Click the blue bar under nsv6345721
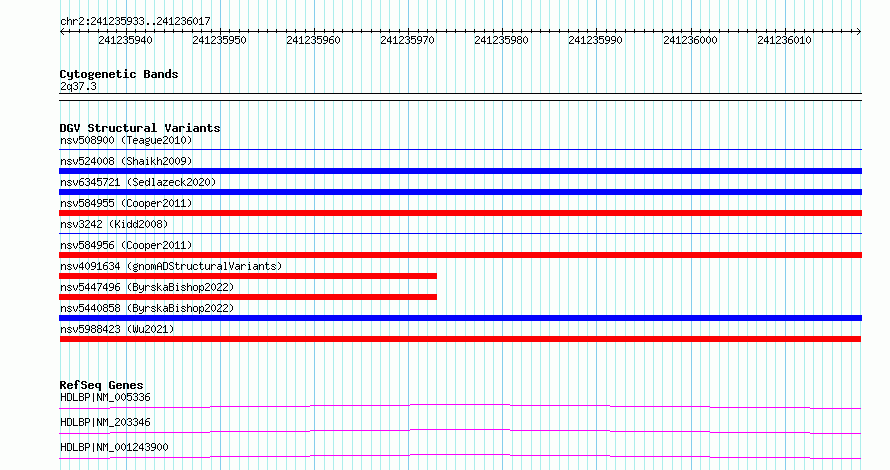 [460, 192]
